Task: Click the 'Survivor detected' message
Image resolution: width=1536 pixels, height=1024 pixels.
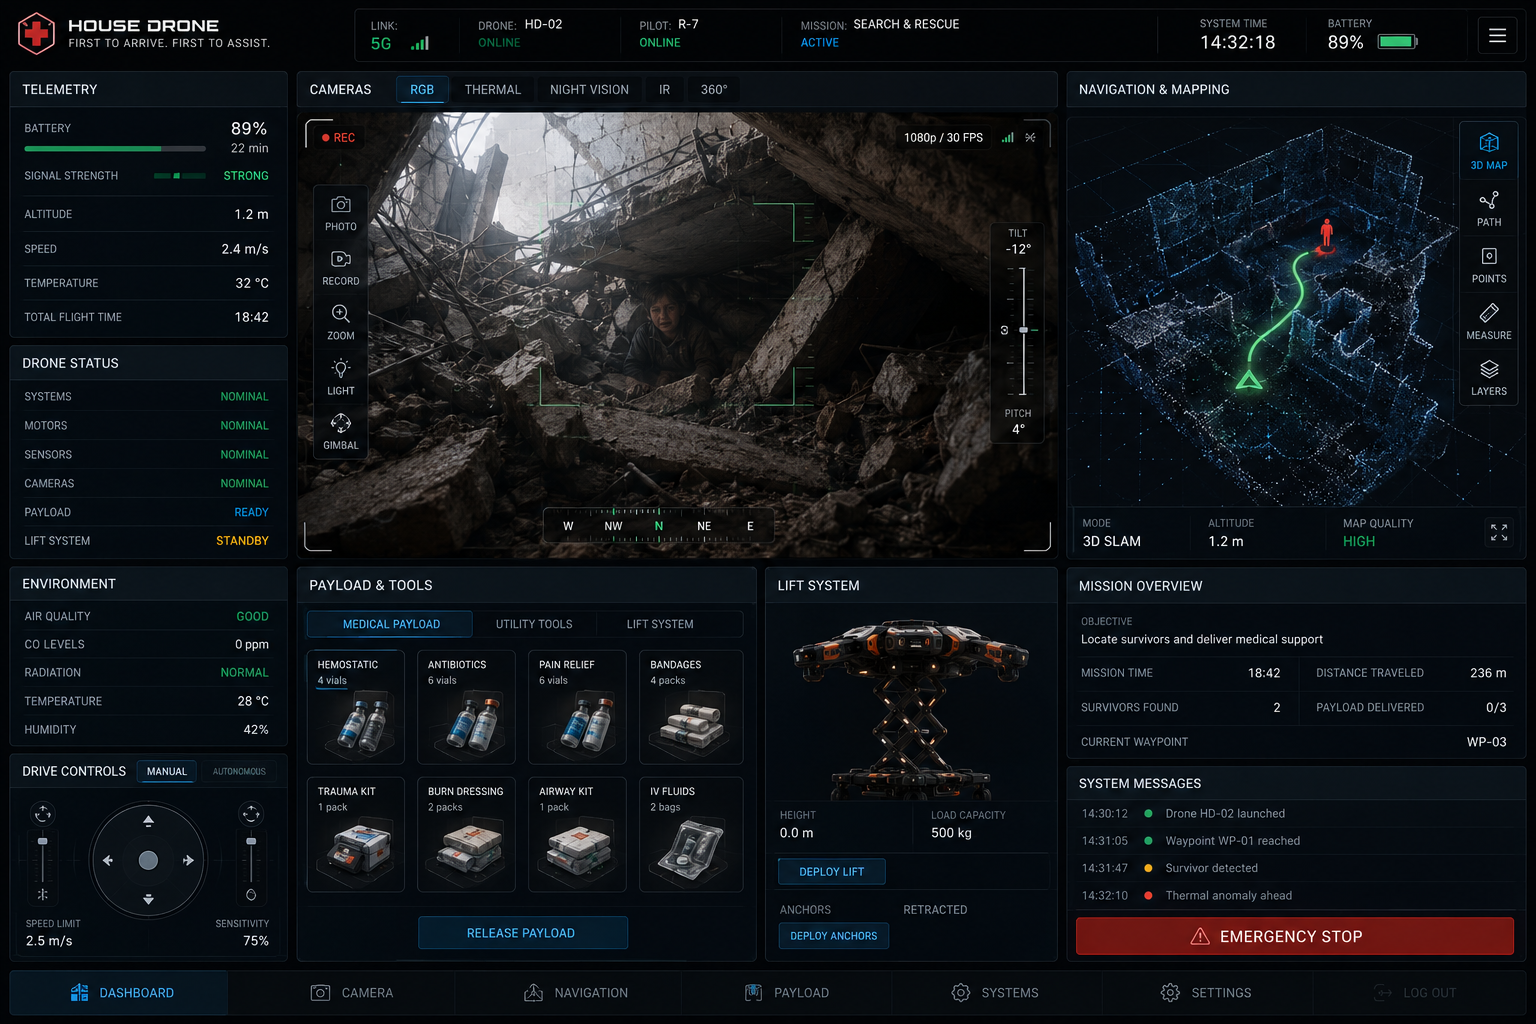Action: click(1211, 868)
